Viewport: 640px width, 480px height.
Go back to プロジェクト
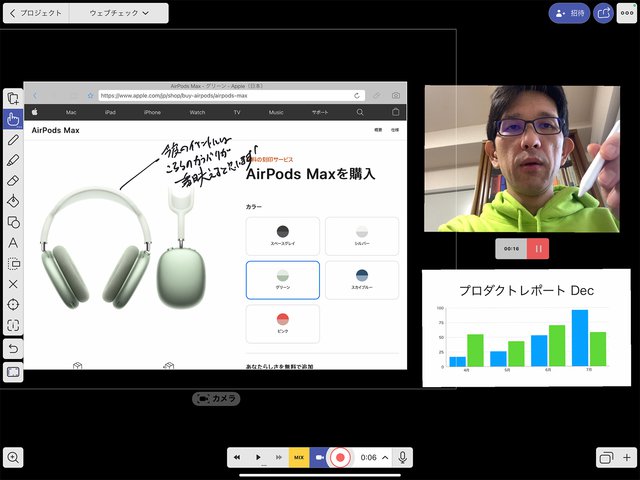click(36, 13)
